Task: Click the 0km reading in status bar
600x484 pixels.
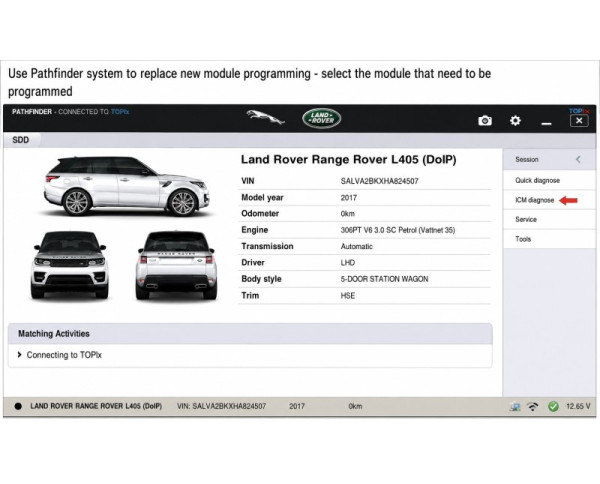Action: [x=355, y=406]
